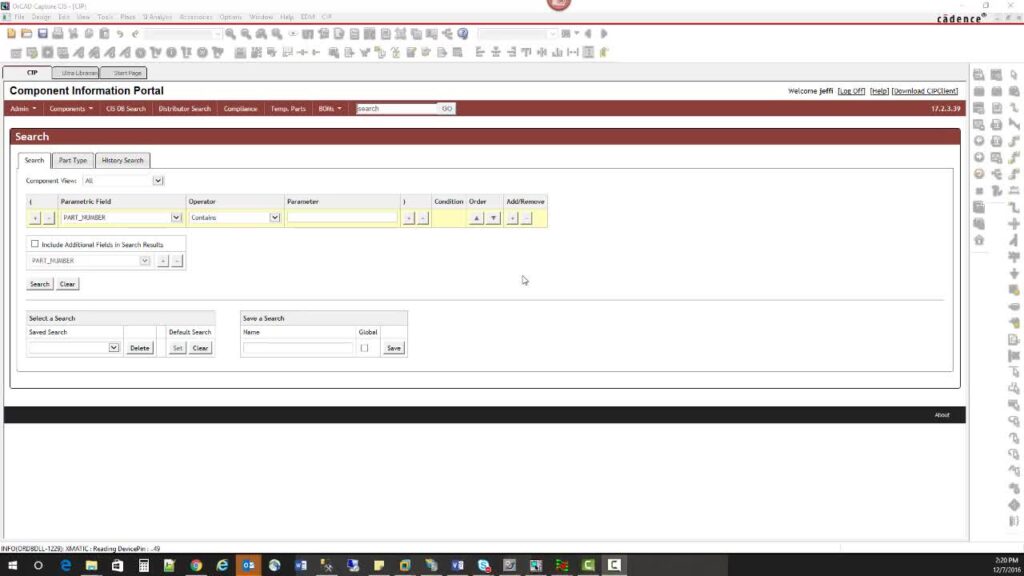Focus the portal quick search box

tap(396, 109)
